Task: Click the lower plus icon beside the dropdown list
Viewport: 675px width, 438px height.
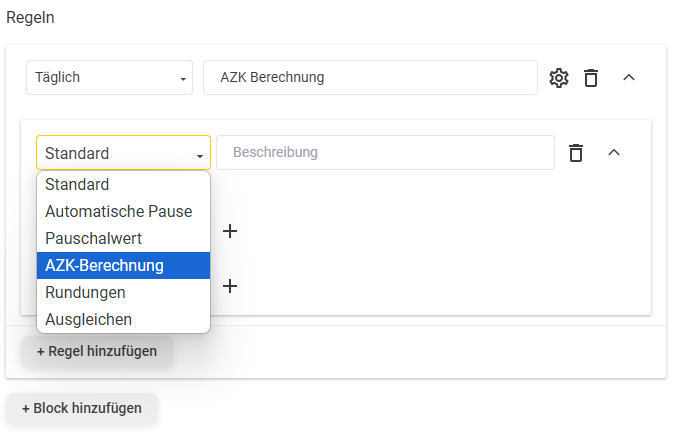Action: [230, 286]
